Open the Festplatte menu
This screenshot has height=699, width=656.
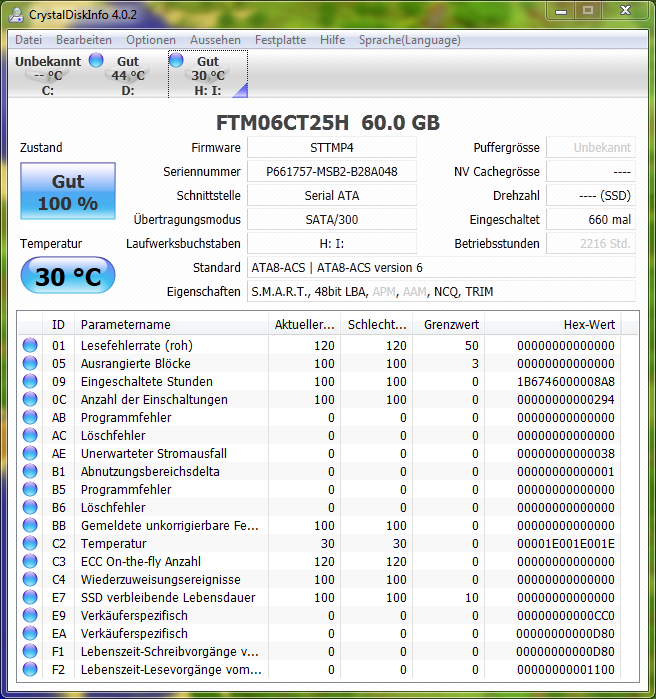[x=280, y=40]
